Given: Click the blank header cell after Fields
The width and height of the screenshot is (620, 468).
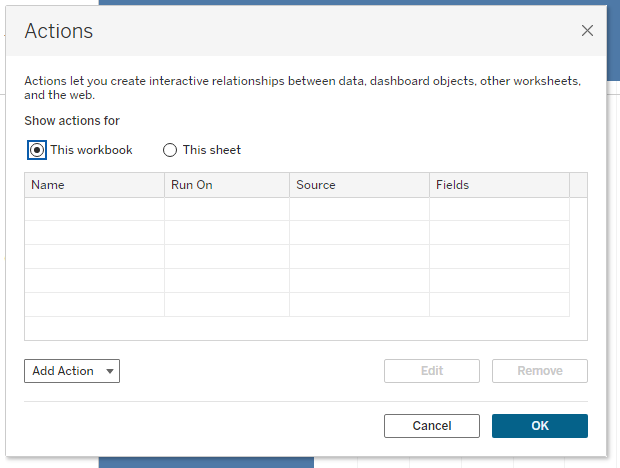Looking at the screenshot, I should click(578, 185).
